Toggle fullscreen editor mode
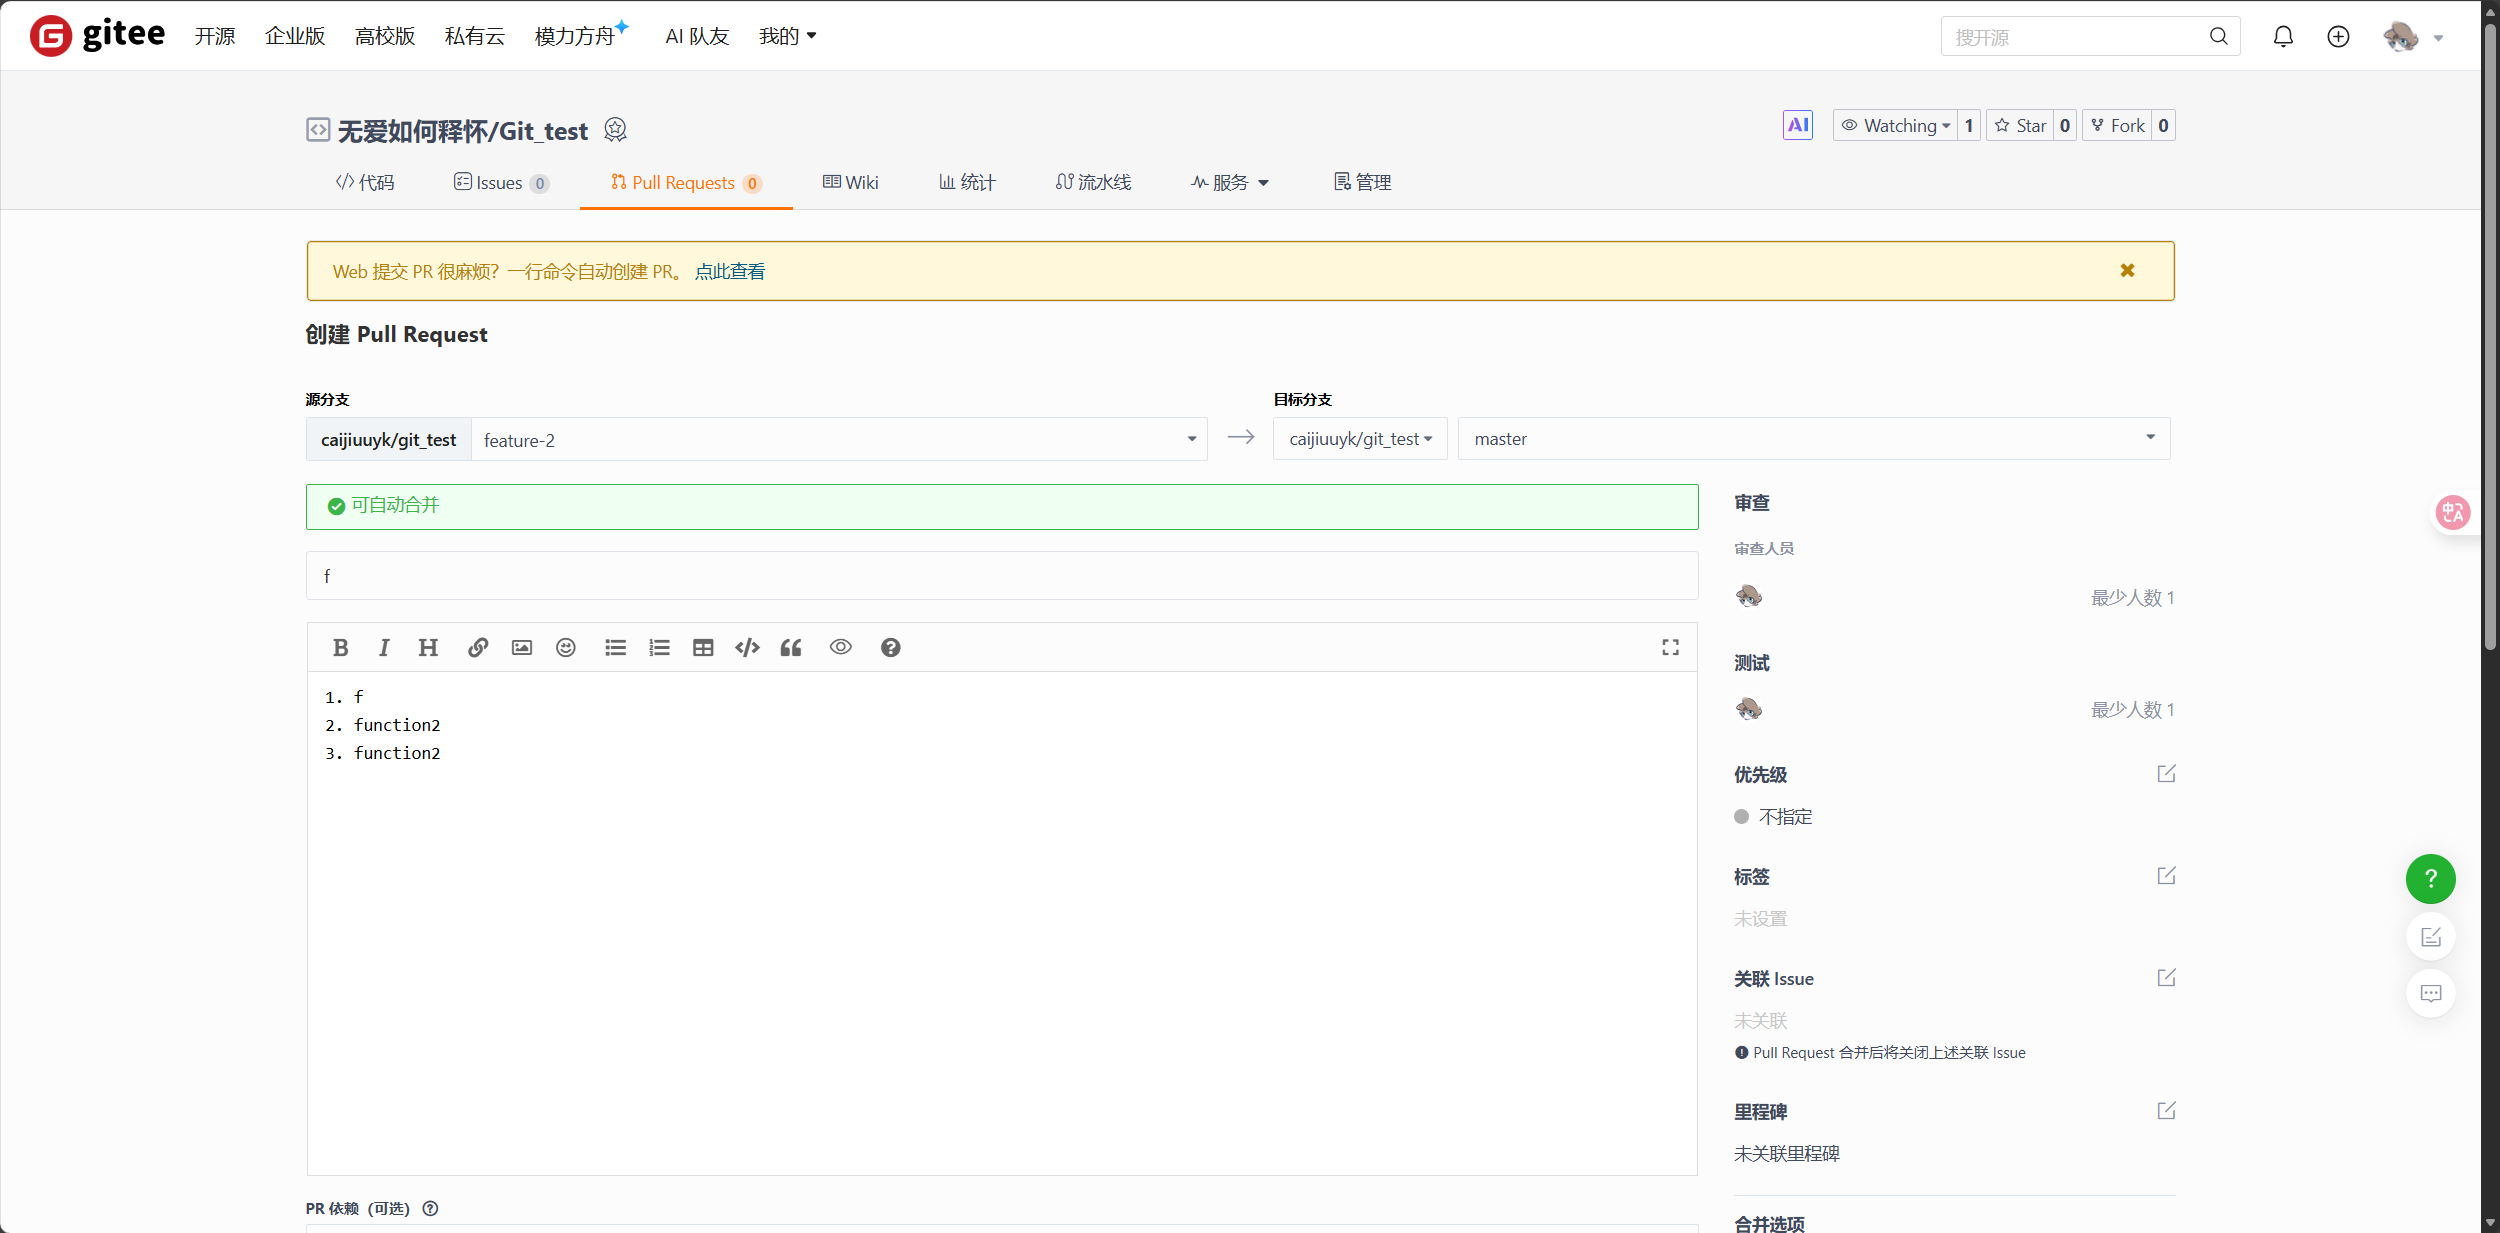Image resolution: width=2500 pixels, height=1233 pixels. pyautogui.click(x=1670, y=648)
